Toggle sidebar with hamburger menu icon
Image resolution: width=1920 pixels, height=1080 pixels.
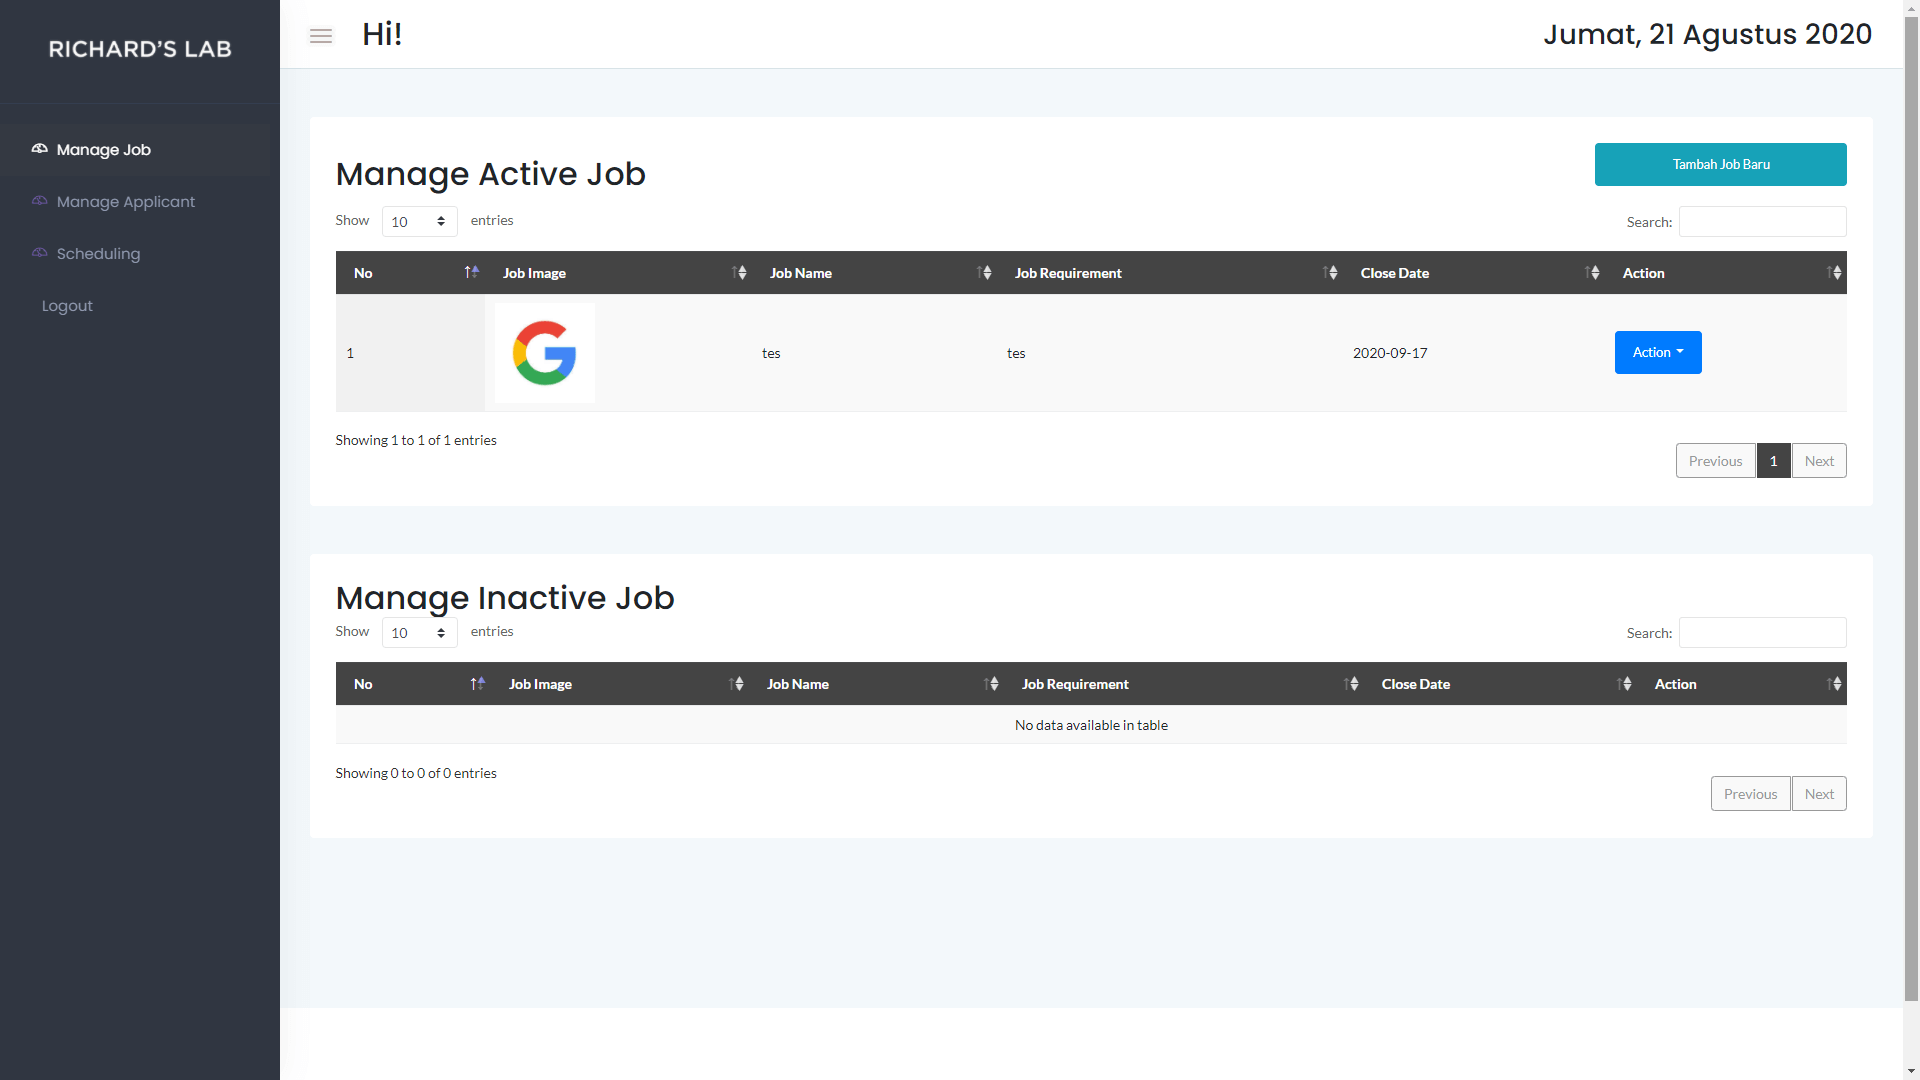coord(321,36)
